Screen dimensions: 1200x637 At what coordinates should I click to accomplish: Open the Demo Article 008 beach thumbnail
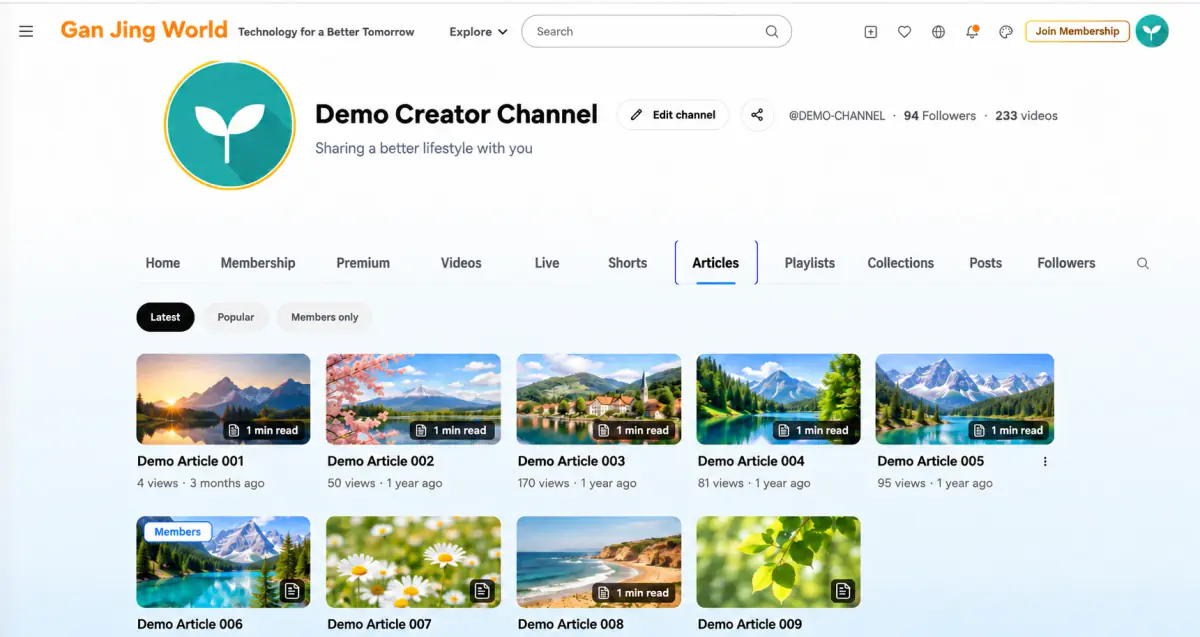598,562
